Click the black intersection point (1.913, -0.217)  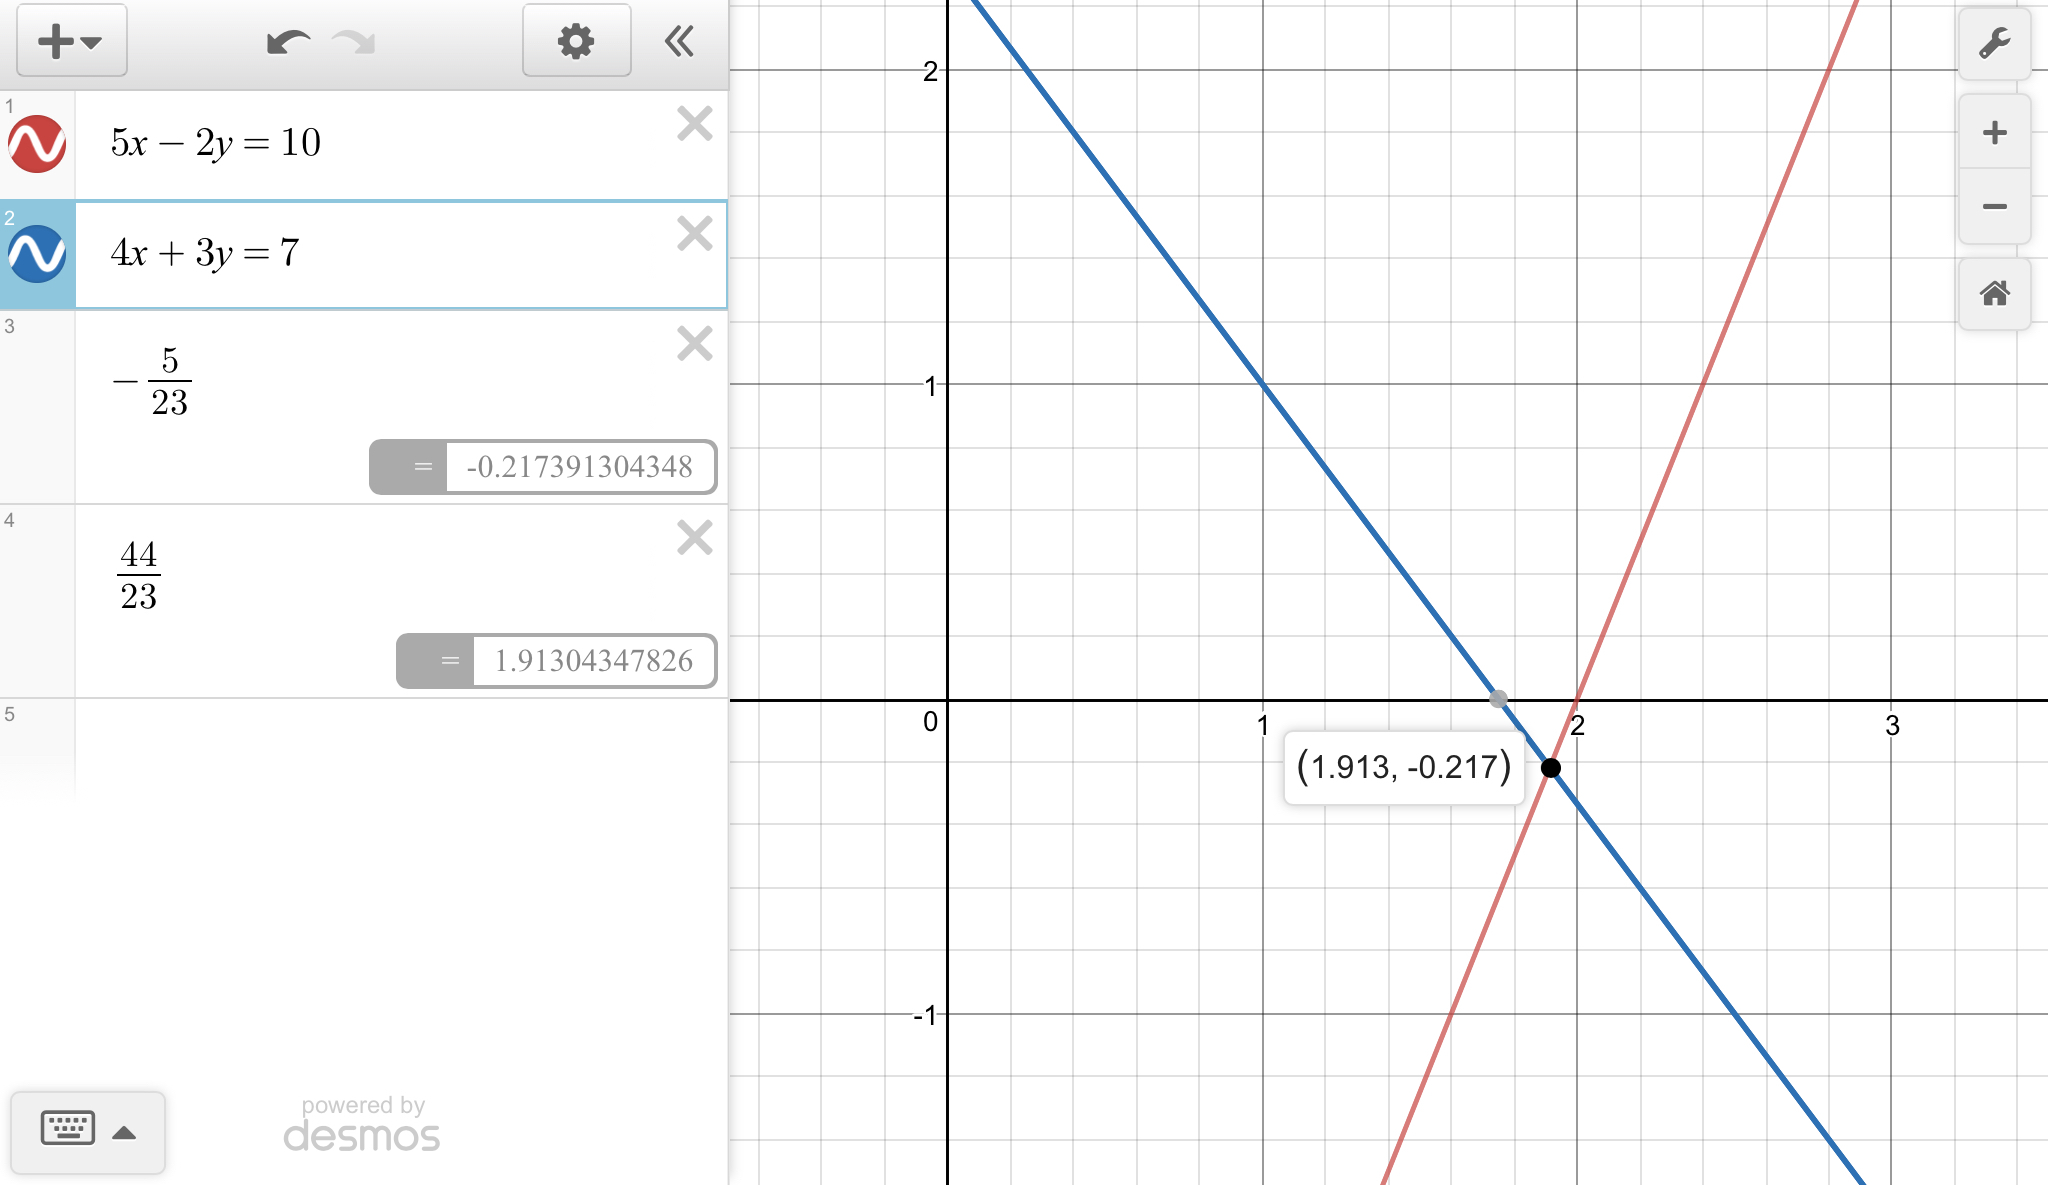(x=1551, y=768)
